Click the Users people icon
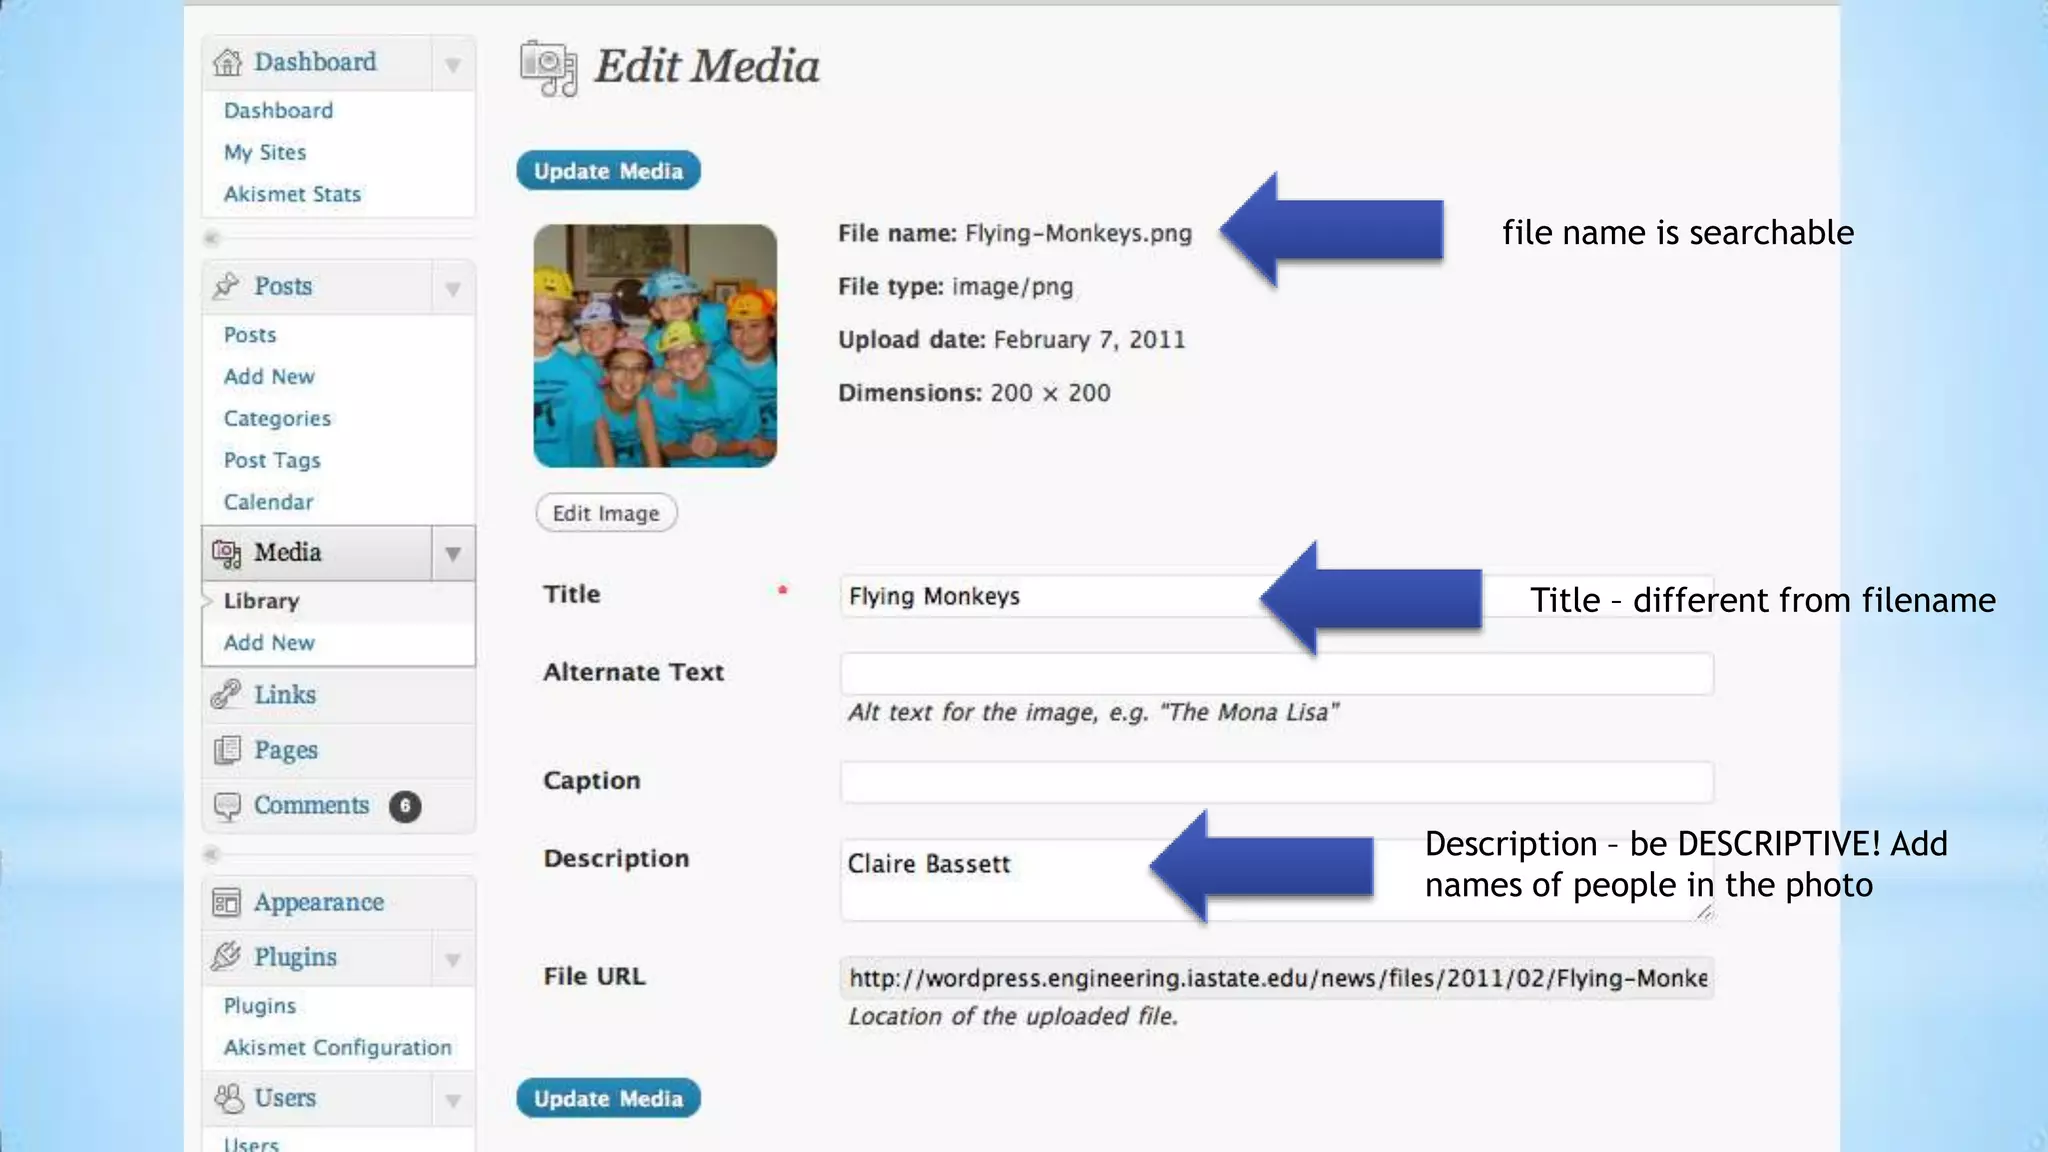 click(228, 1098)
